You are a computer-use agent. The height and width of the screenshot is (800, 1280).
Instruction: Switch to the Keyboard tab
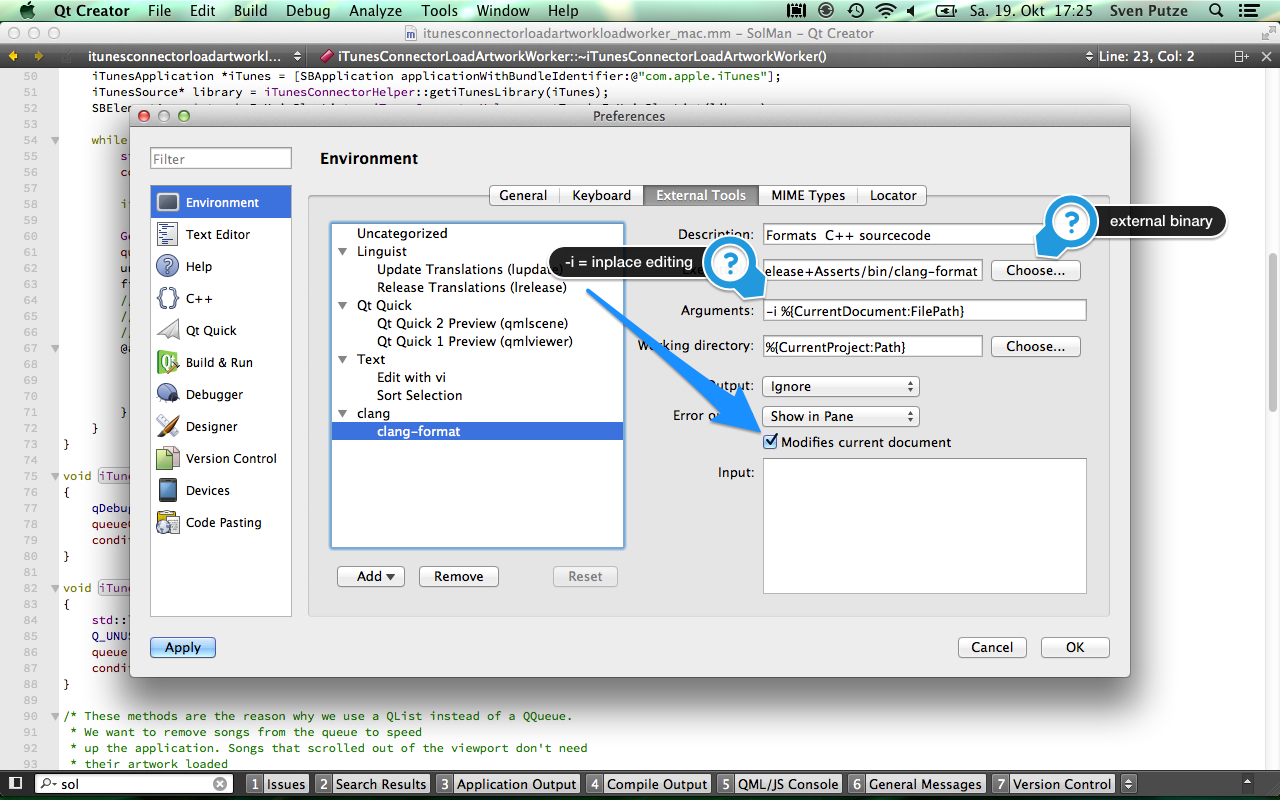pos(601,195)
